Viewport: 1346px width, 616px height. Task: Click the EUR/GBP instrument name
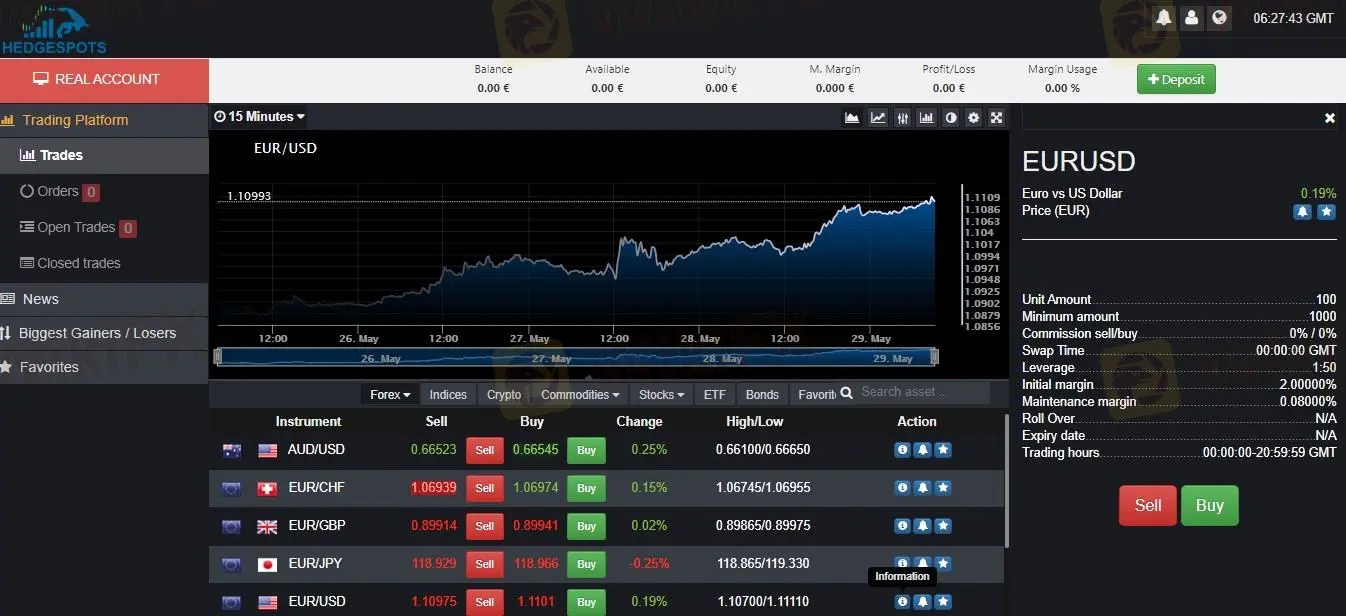(316, 525)
